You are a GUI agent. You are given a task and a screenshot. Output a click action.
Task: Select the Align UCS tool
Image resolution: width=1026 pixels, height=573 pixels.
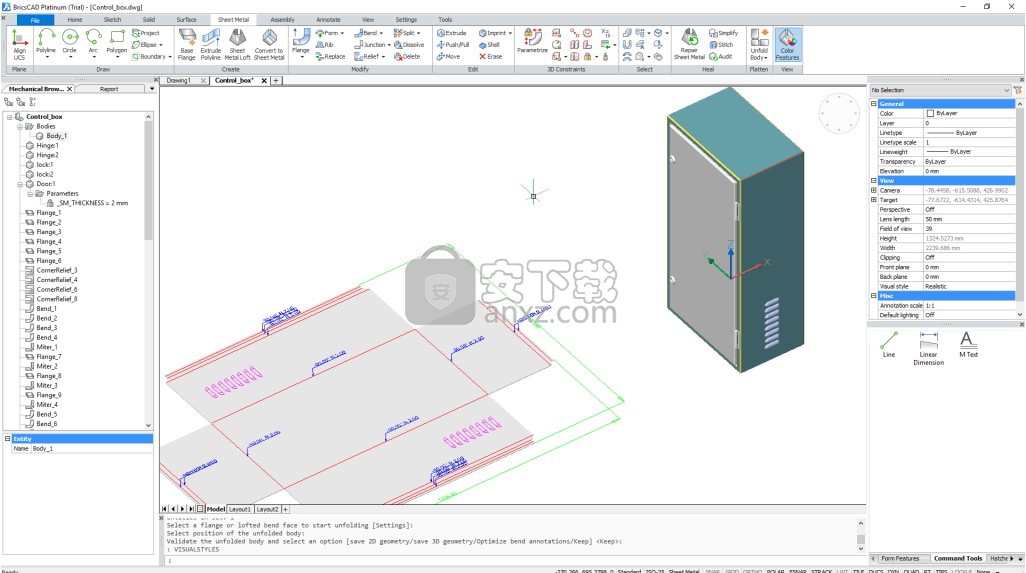[x=19, y=44]
